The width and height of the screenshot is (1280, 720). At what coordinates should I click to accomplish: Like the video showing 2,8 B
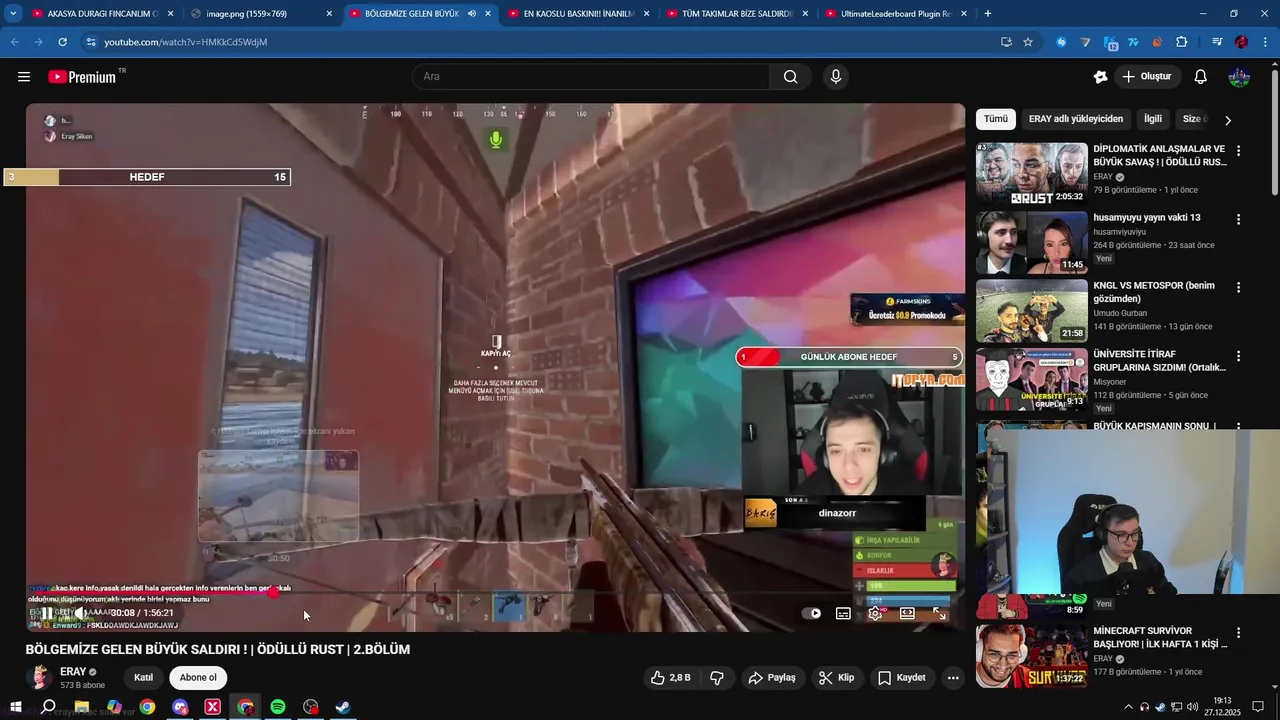pyautogui.click(x=670, y=678)
